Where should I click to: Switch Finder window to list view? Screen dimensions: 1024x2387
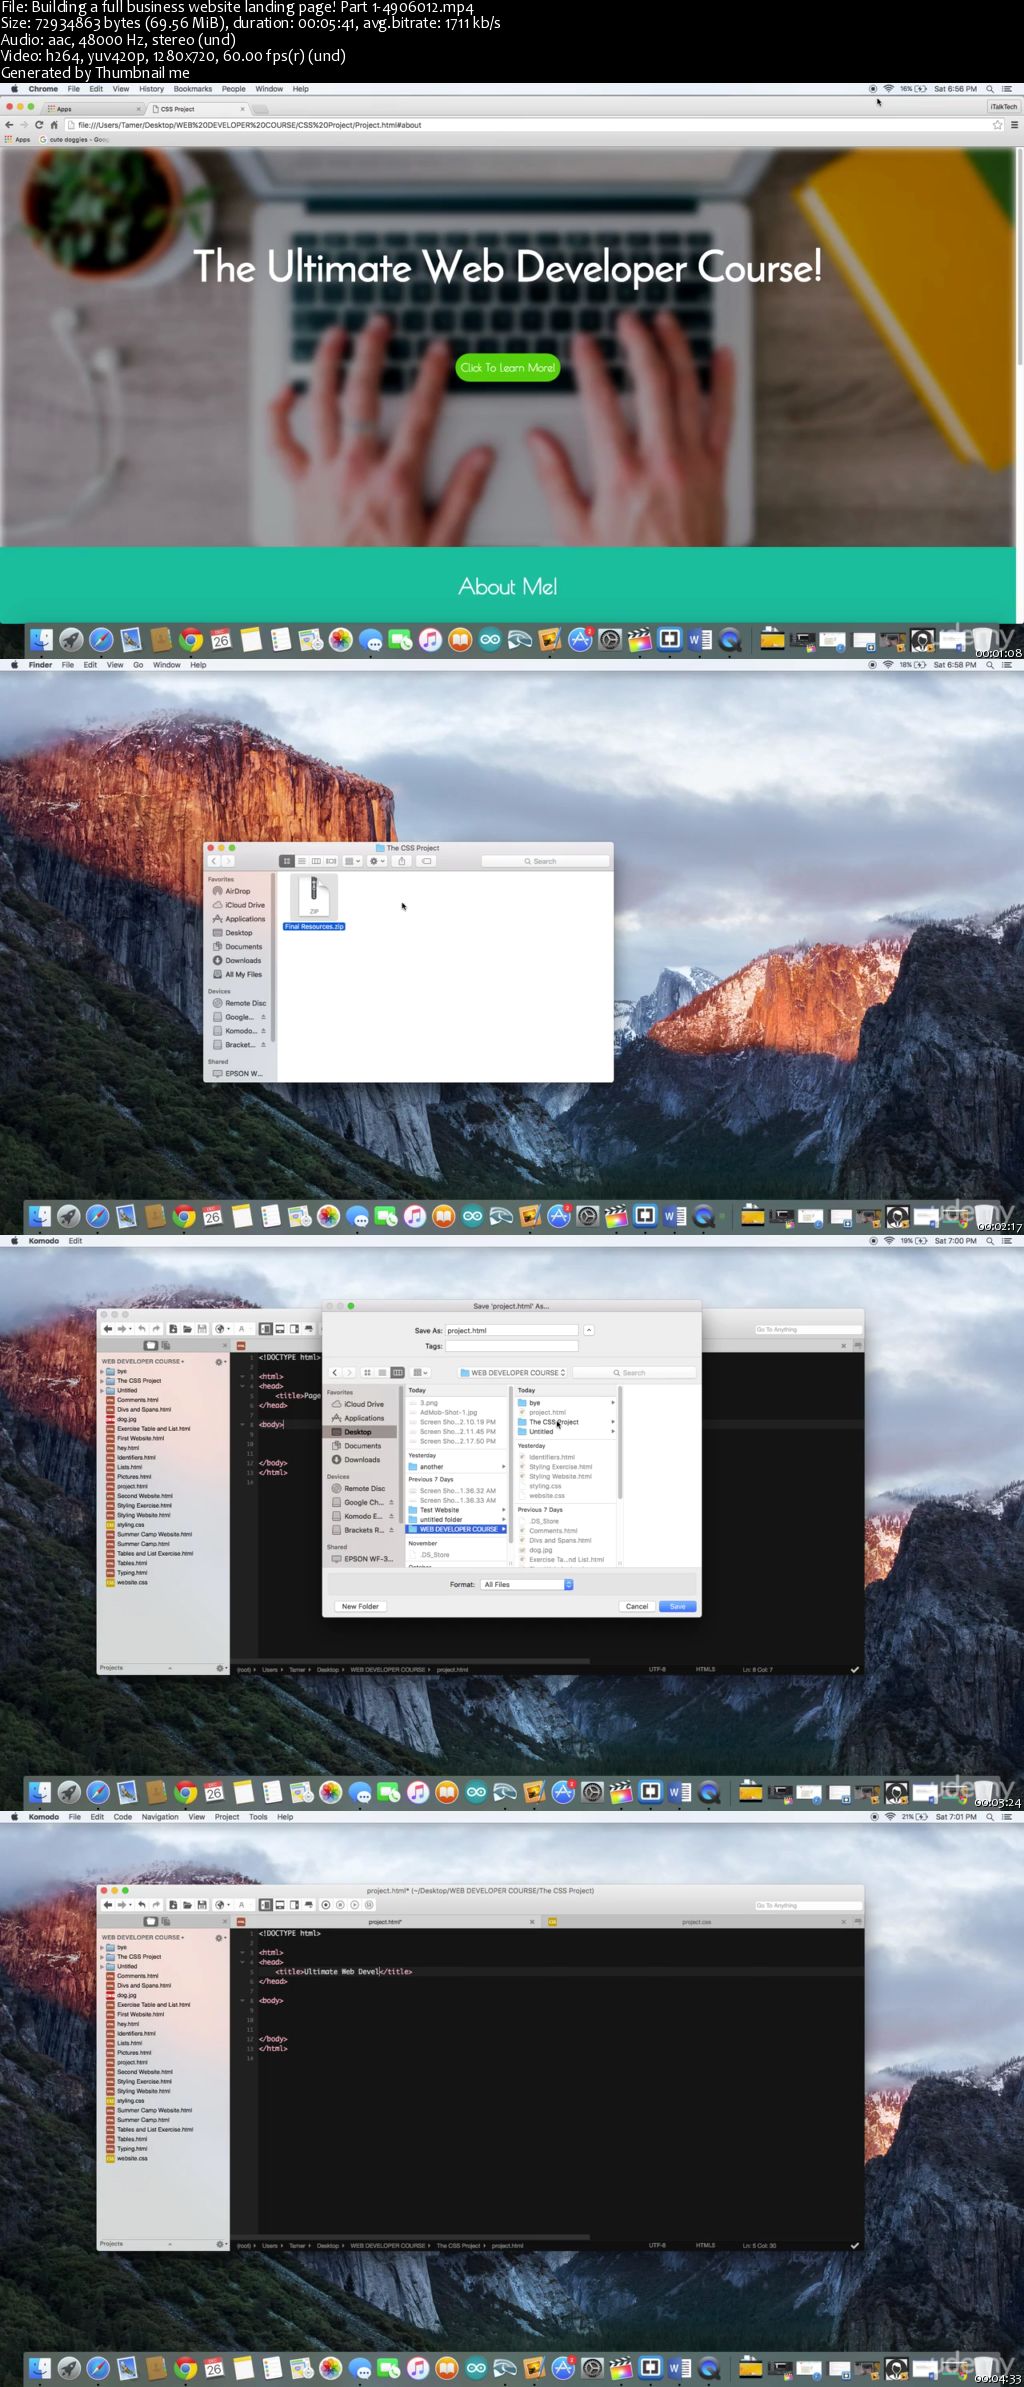coord(301,861)
